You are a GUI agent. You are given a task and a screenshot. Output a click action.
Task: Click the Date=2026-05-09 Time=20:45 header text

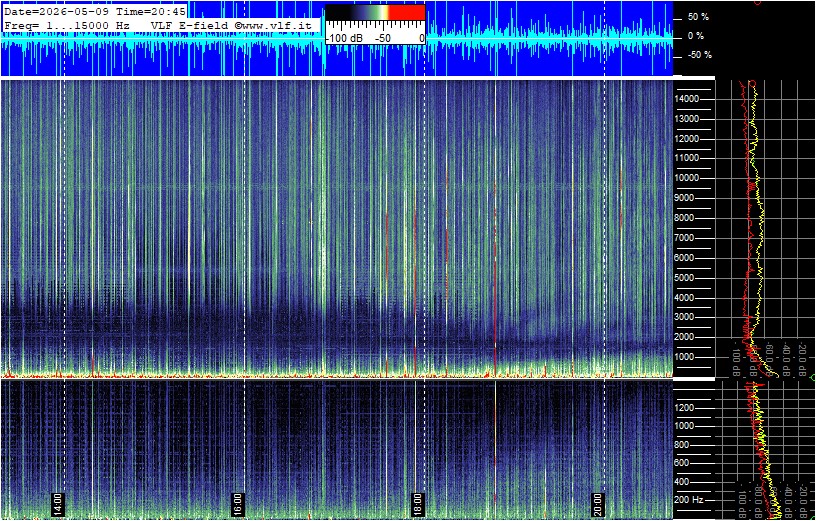(x=95, y=11)
